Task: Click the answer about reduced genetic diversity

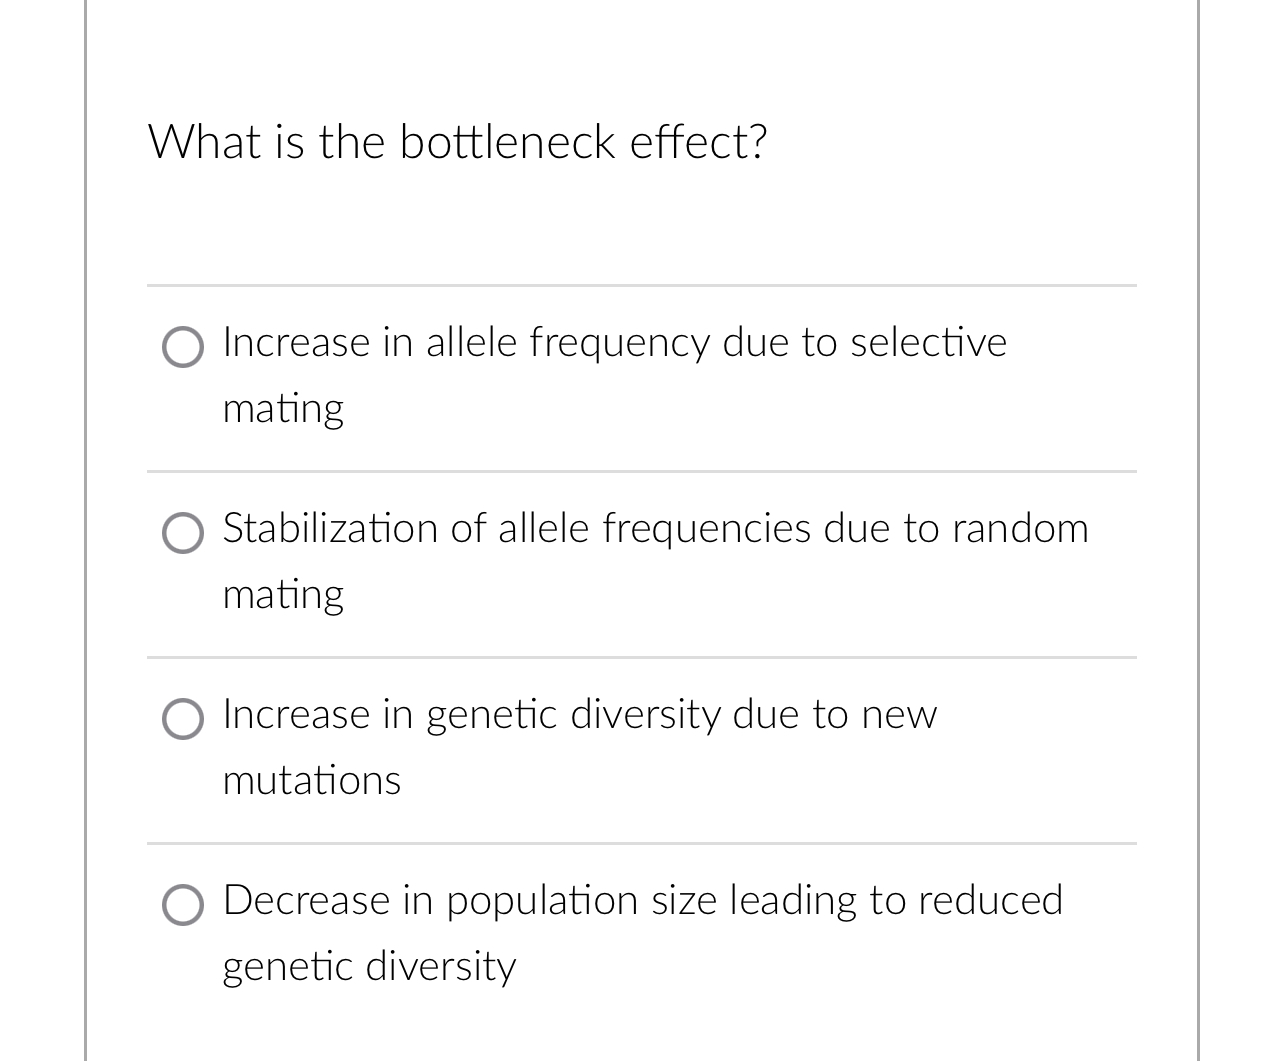Action: pos(641,901)
